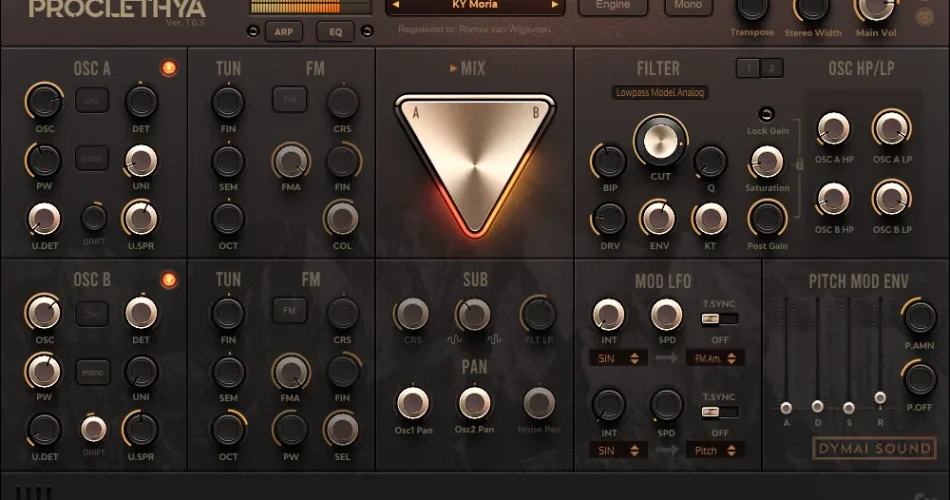Click the filter ENV knob
Screen dimensions: 950x500
pos(659,218)
